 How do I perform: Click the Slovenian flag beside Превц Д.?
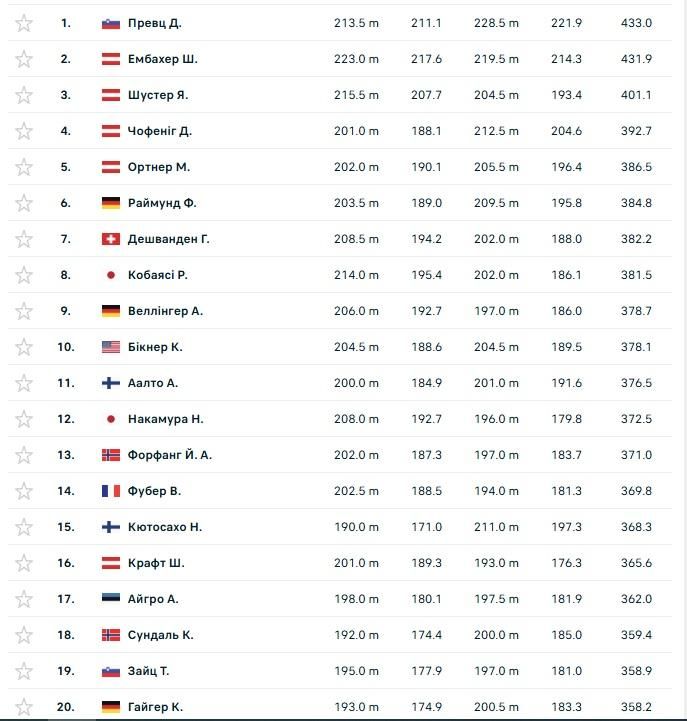click(x=111, y=23)
